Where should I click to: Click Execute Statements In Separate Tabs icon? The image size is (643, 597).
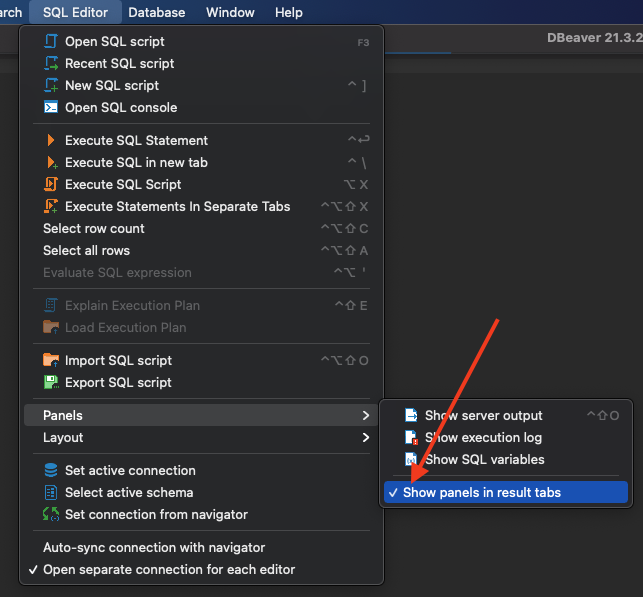(51, 206)
